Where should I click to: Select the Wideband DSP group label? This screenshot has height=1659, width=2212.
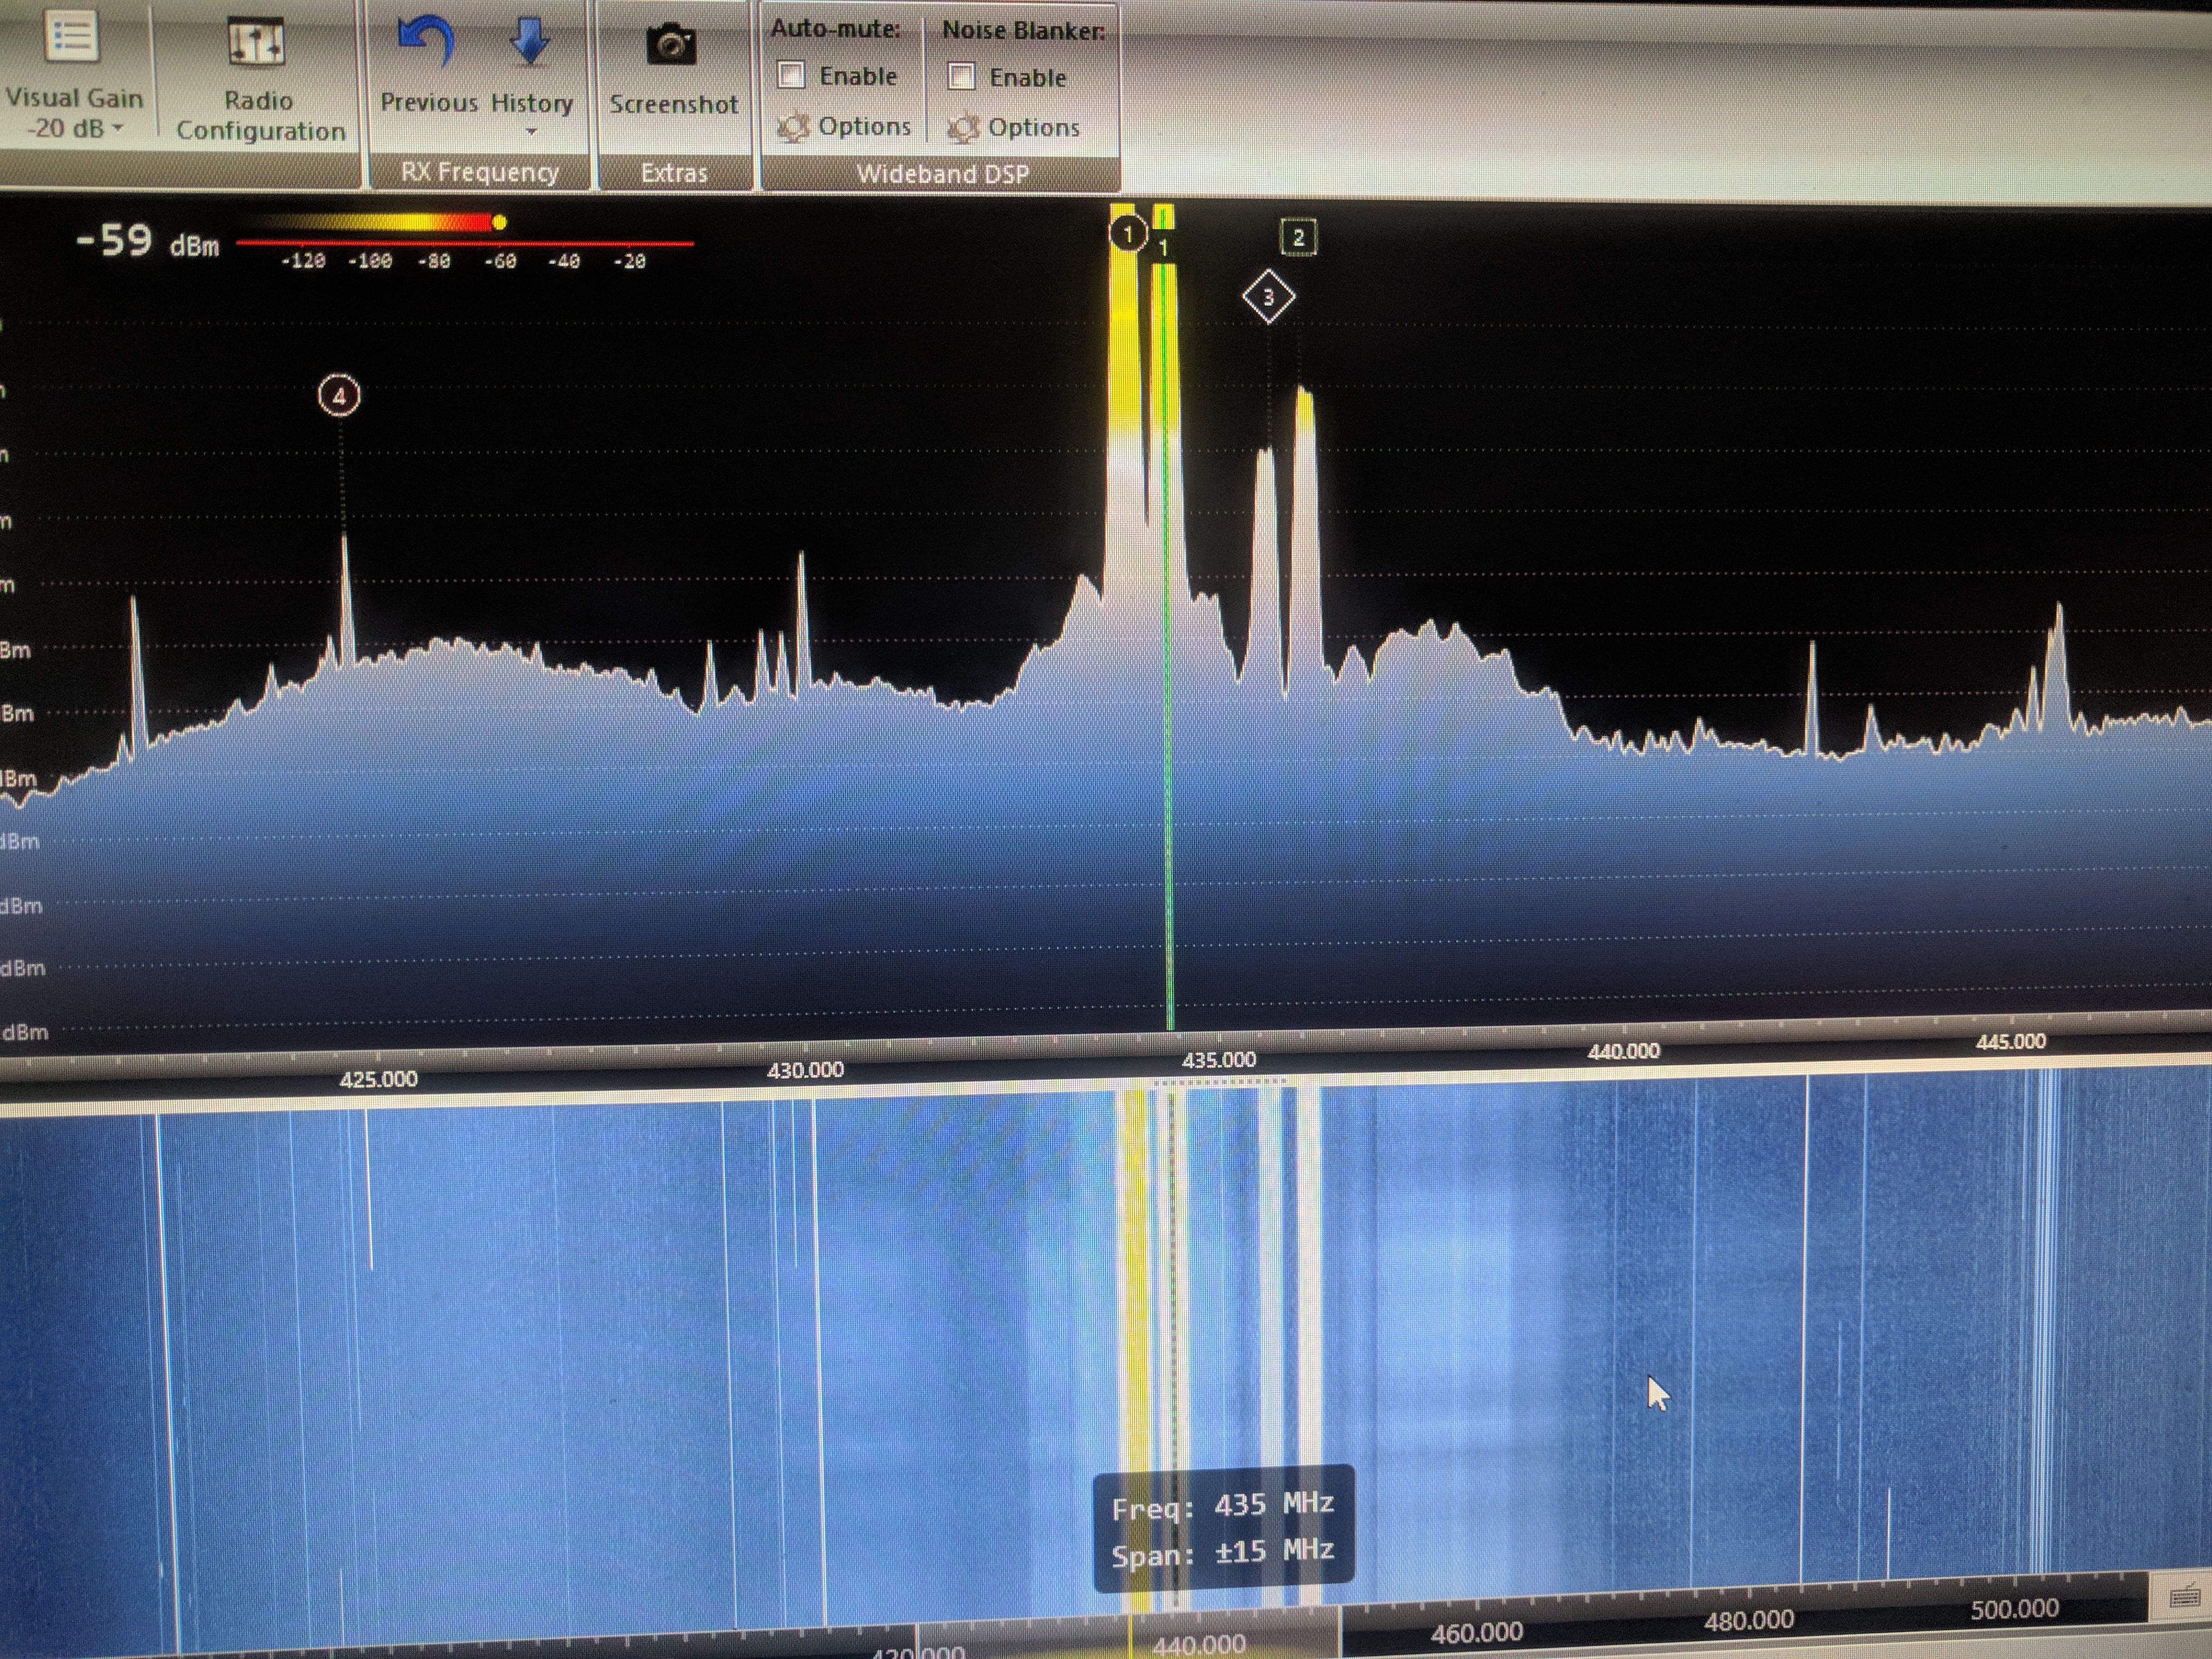tap(943, 174)
